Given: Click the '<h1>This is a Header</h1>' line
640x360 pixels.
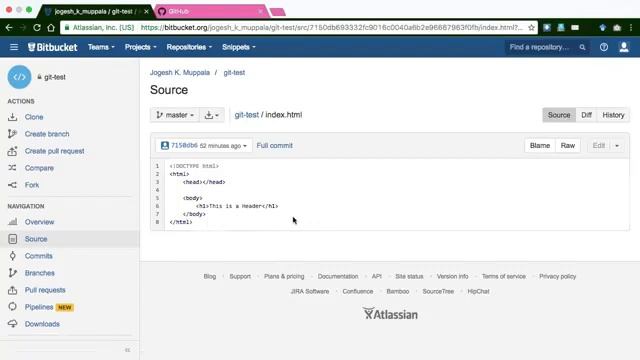Looking at the screenshot, I should tap(237, 206).
